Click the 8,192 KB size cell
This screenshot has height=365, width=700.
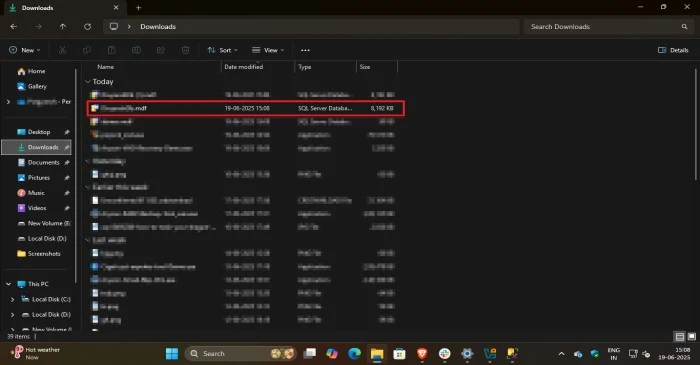pos(382,108)
